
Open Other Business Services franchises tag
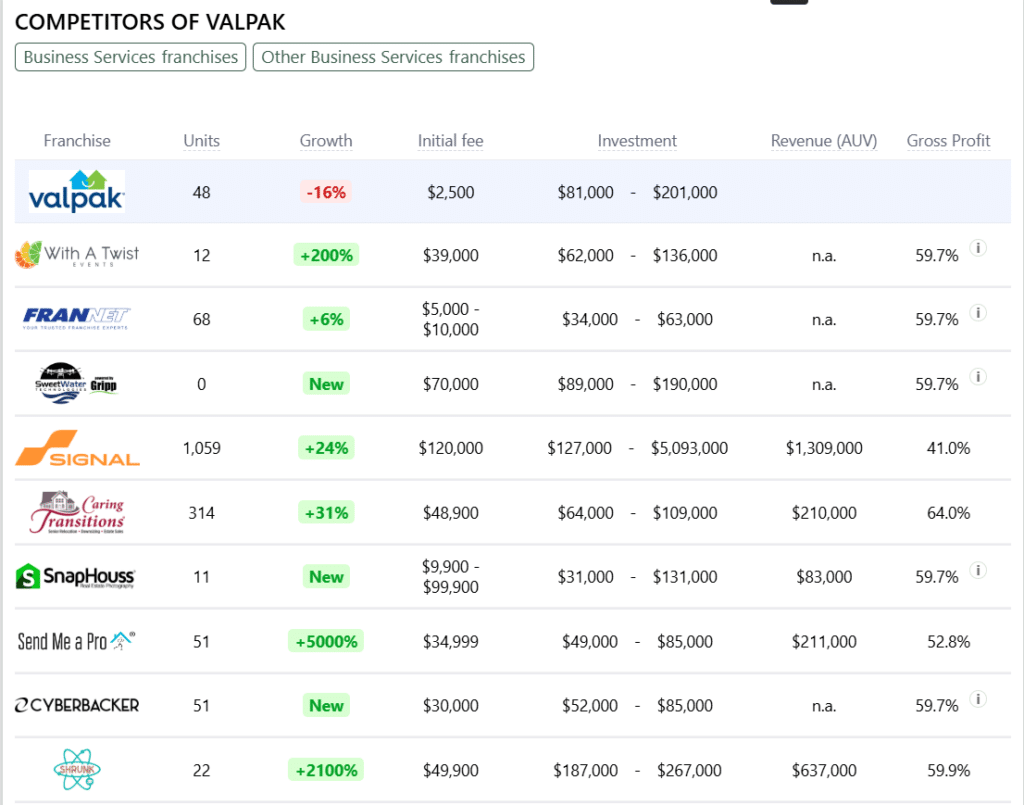coord(393,57)
